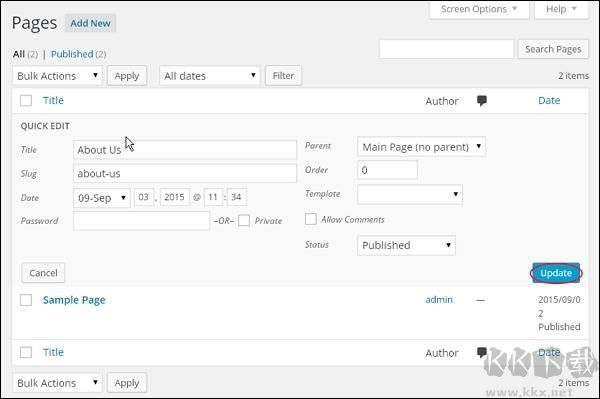Sort by Title in the table header
Image resolution: width=600 pixels, height=399 pixels.
53,101
